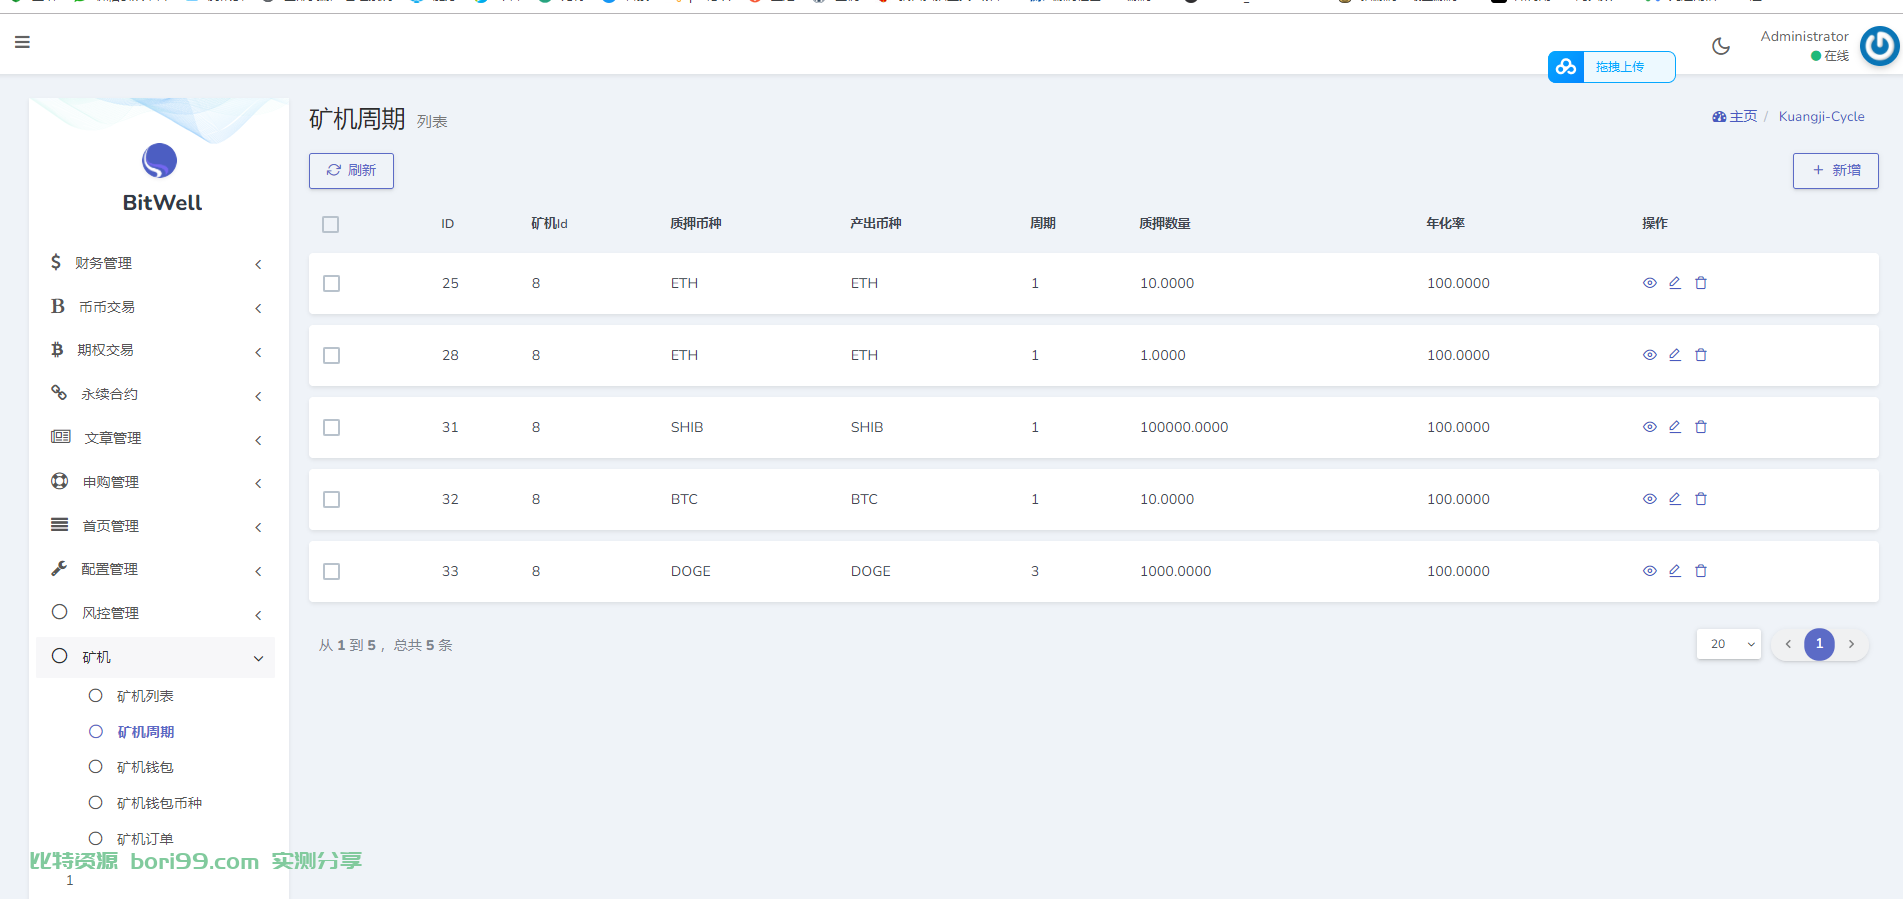Check the box for row ID 33
The image size is (1903, 899).
click(x=332, y=572)
